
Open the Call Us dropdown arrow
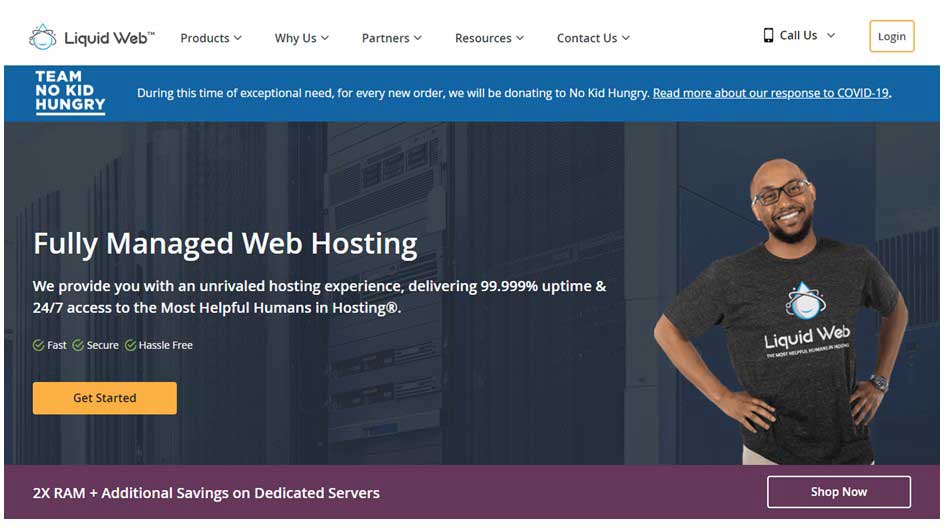click(831, 35)
